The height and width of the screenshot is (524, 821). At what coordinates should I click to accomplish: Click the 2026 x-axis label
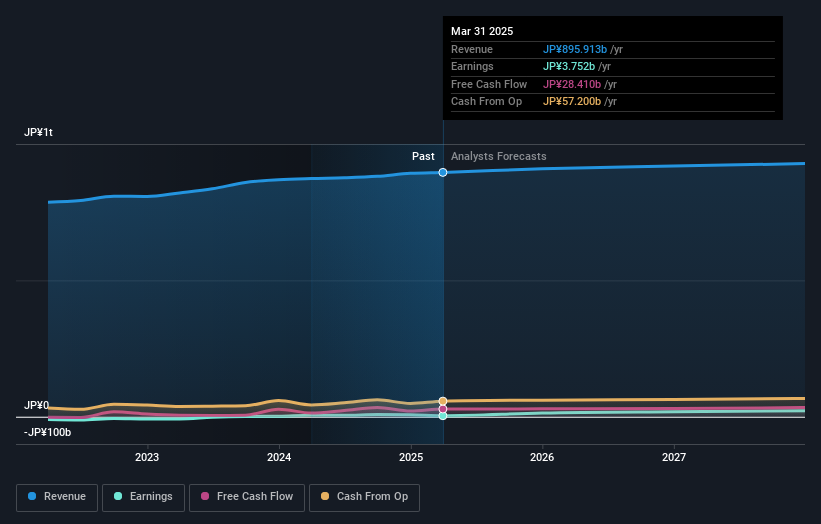pyautogui.click(x=542, y=457)
